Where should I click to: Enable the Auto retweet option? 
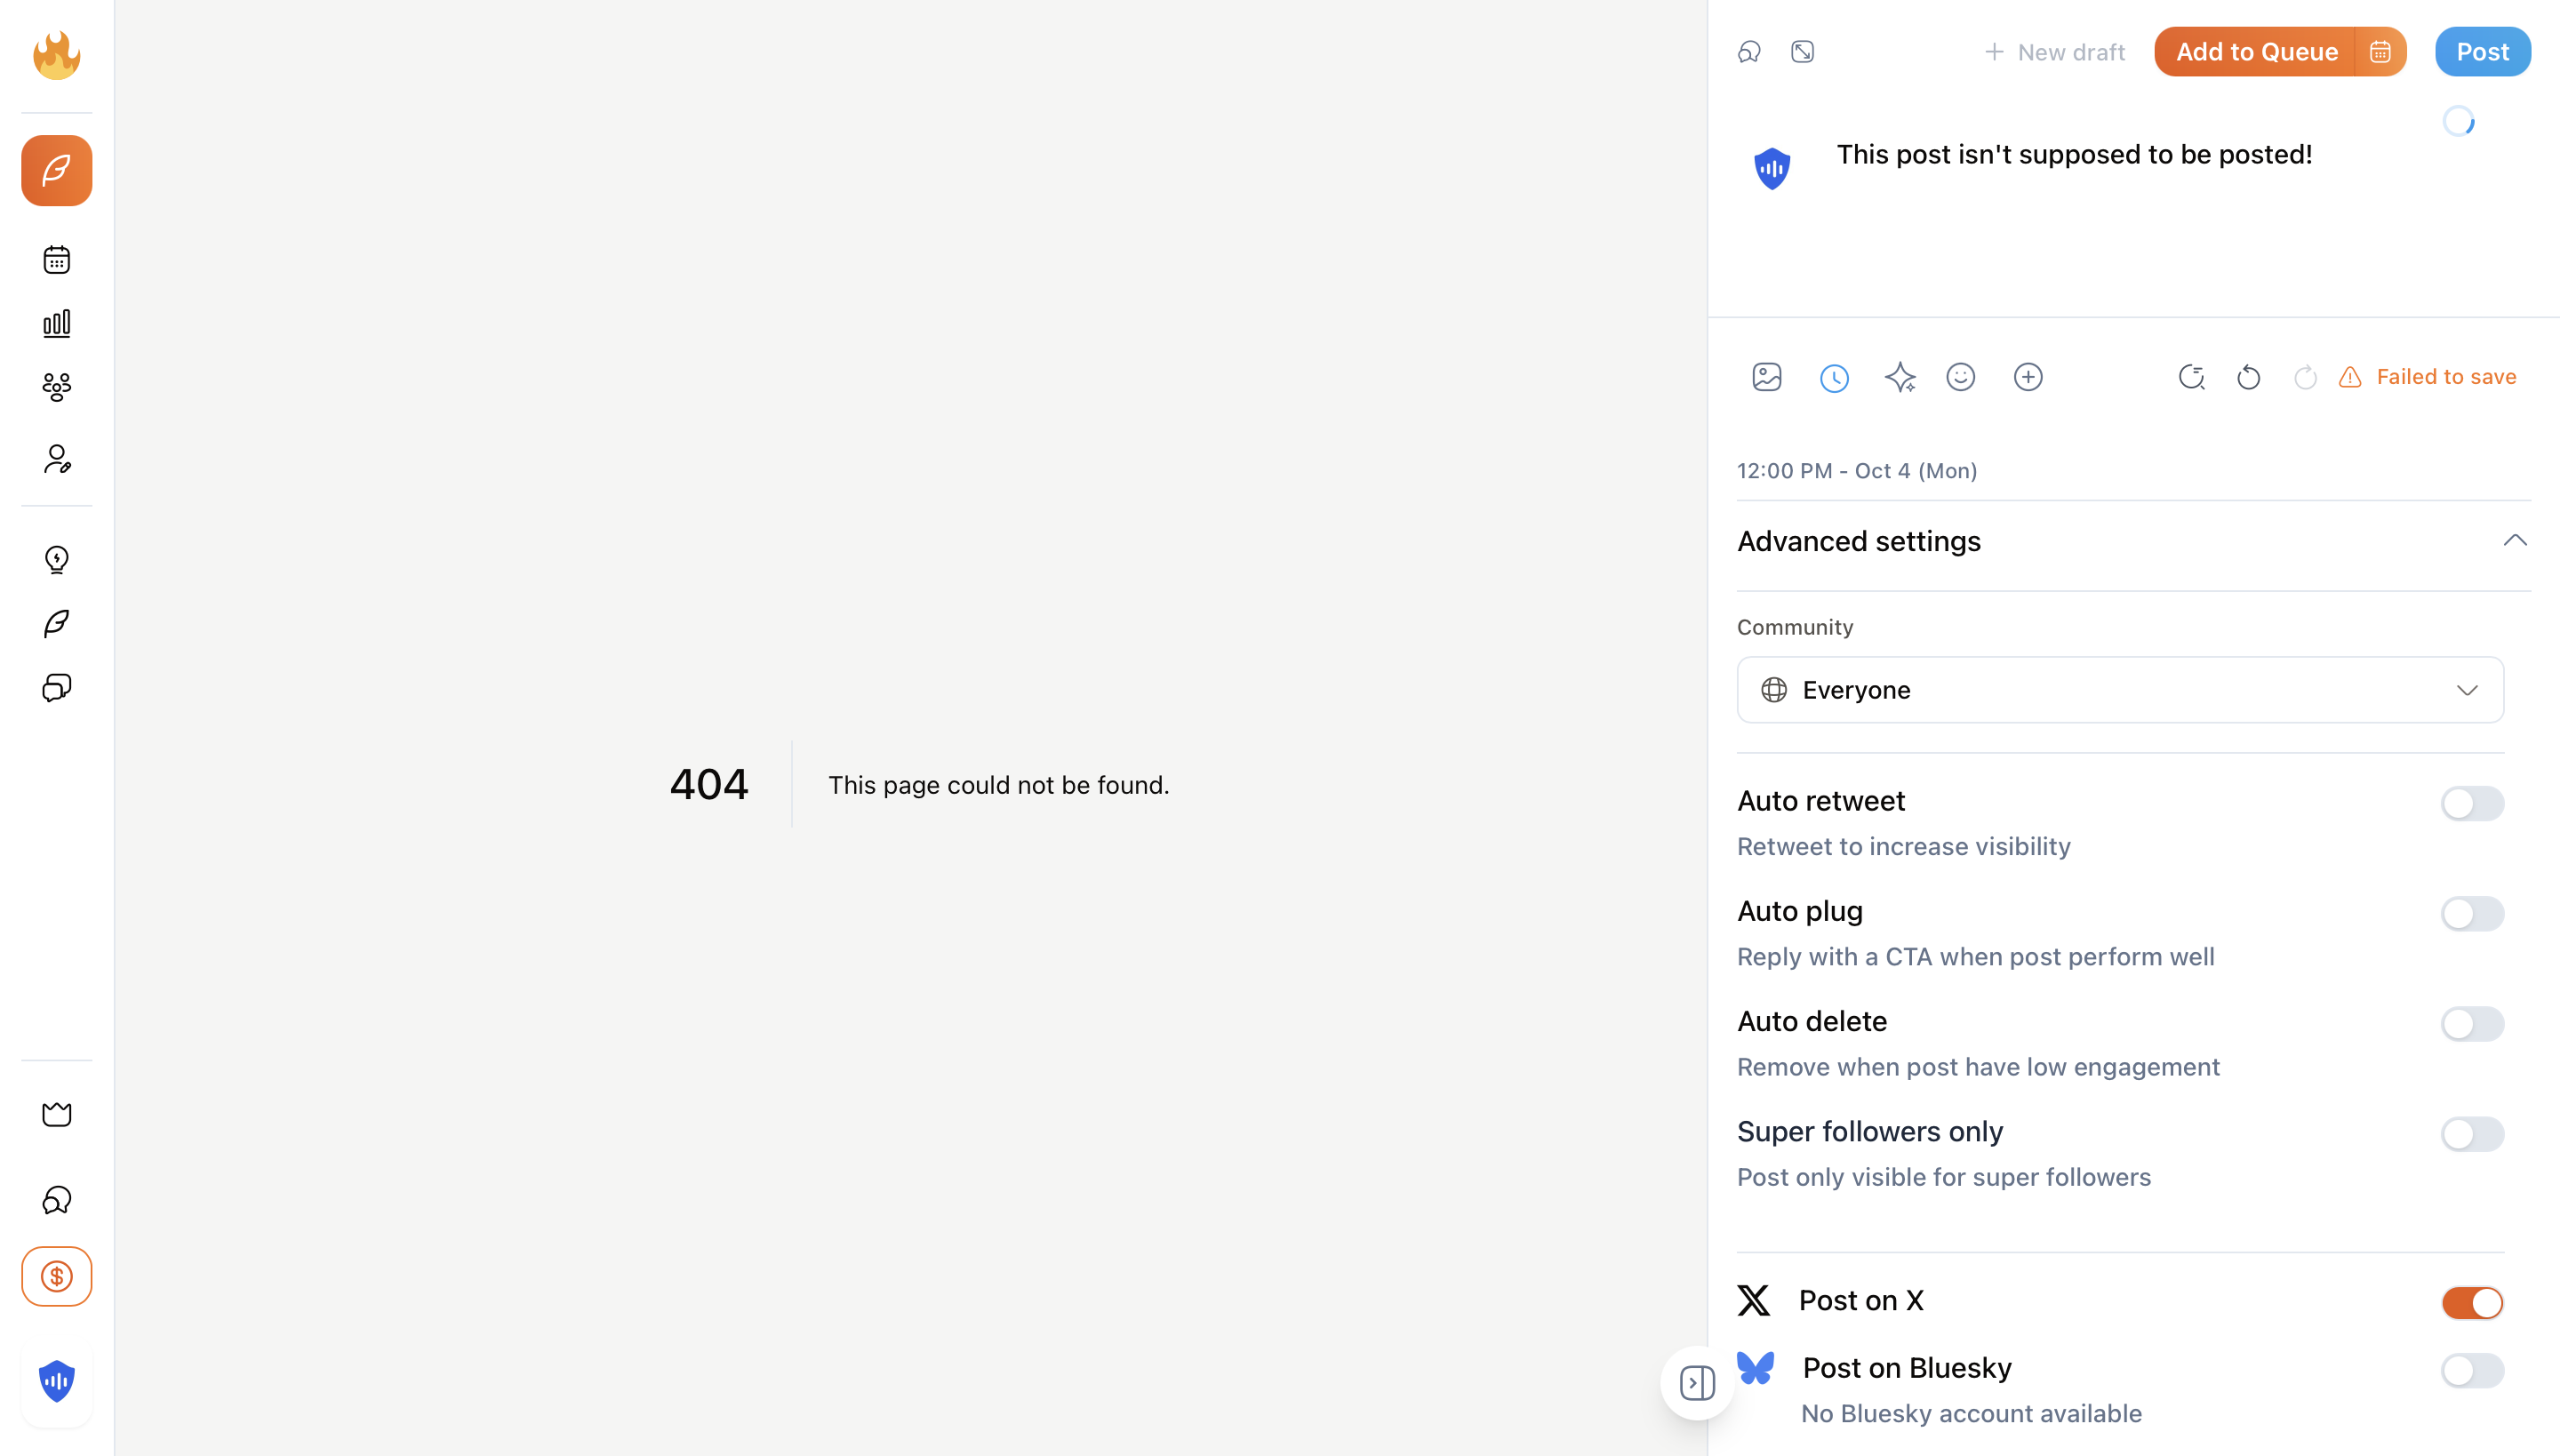coord(2471,803)
